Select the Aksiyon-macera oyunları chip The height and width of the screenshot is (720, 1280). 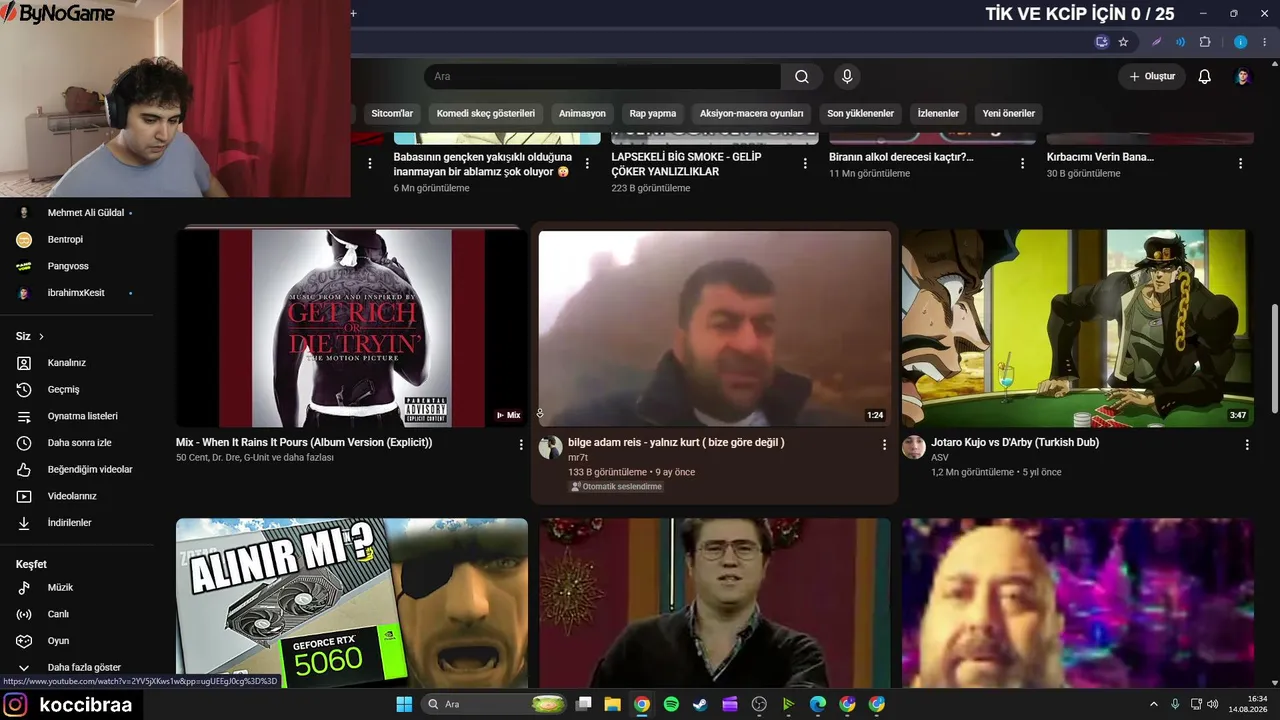(x=752, y=114)
